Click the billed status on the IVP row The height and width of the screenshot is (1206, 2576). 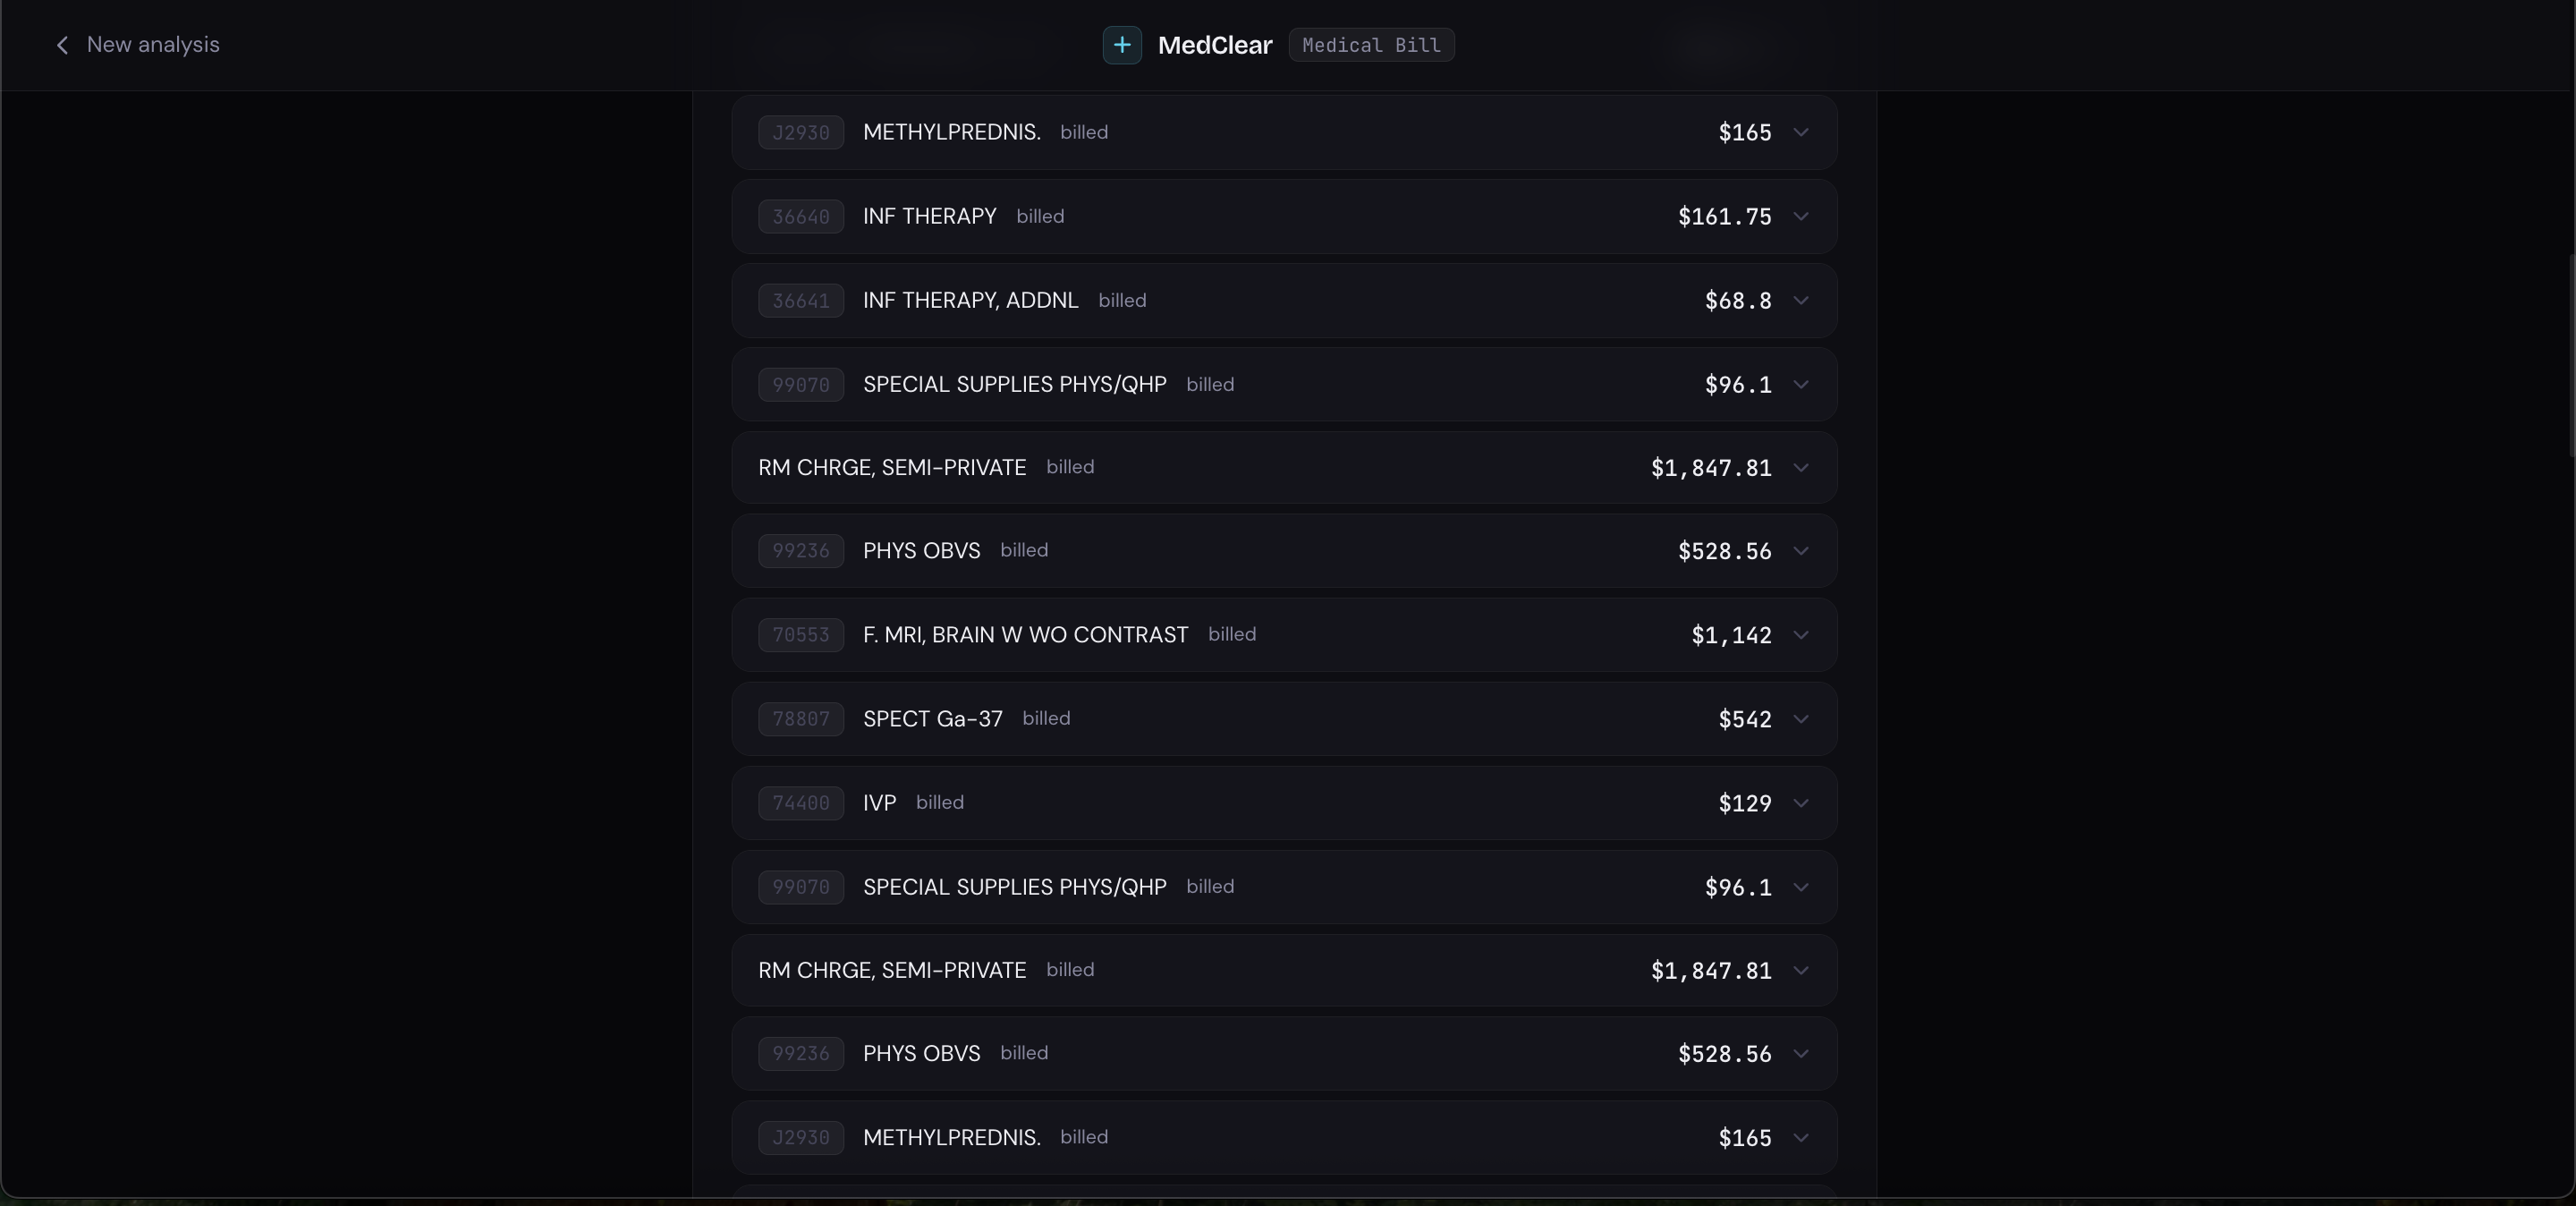[940, 803]
